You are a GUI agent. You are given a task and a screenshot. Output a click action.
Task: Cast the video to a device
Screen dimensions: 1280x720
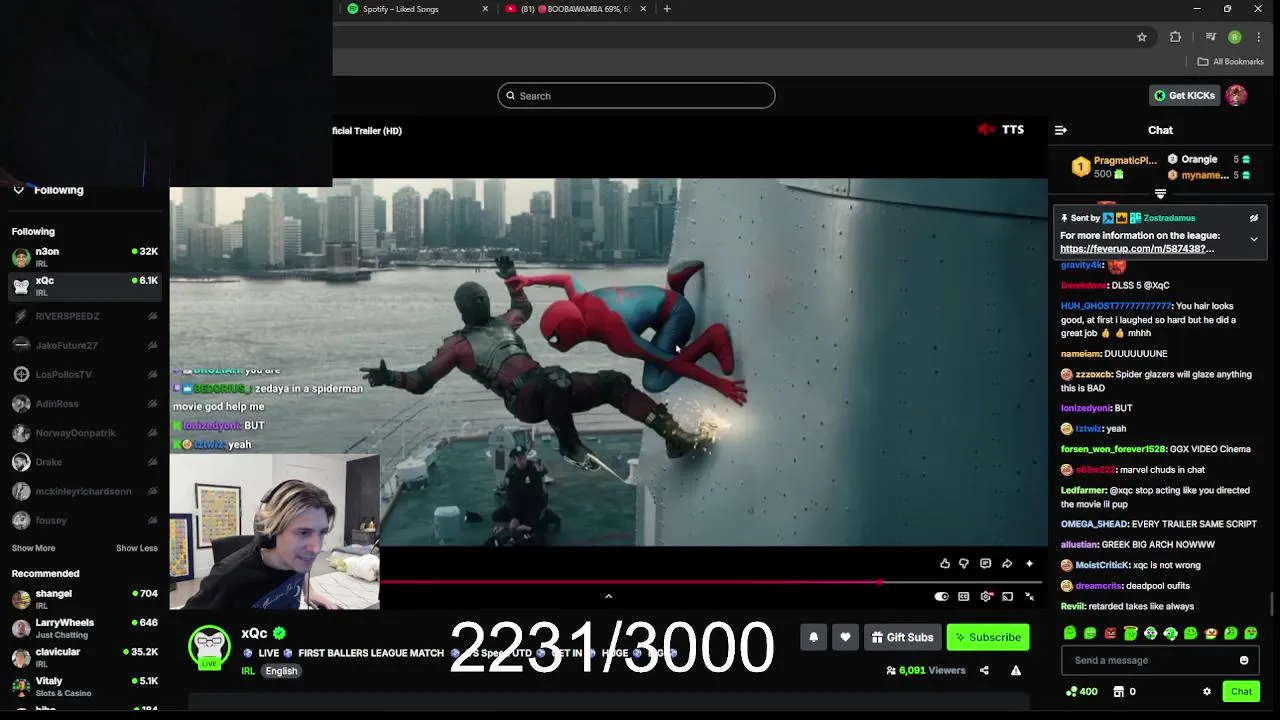tap(1007, 597)
